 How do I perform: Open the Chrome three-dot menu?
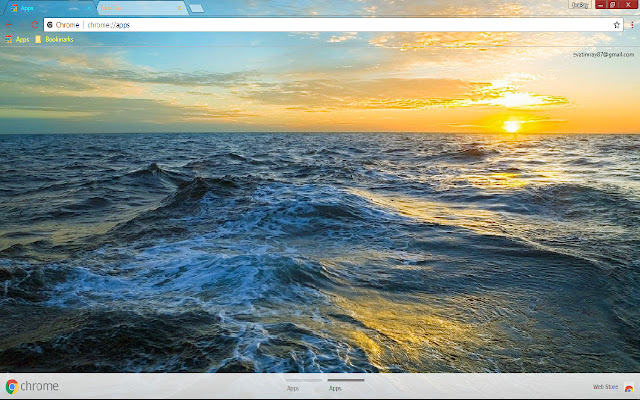pyautogui.click(x=632, y=25)
